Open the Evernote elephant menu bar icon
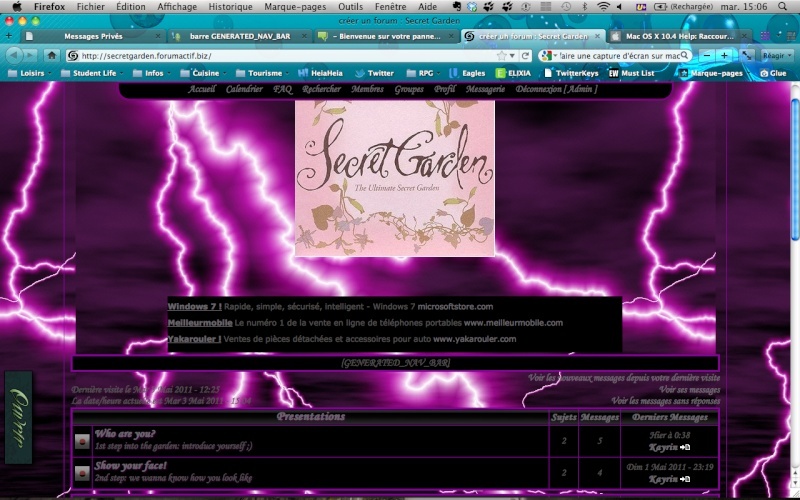Viewport: 800px width, 500px height. tap(457, 7)
